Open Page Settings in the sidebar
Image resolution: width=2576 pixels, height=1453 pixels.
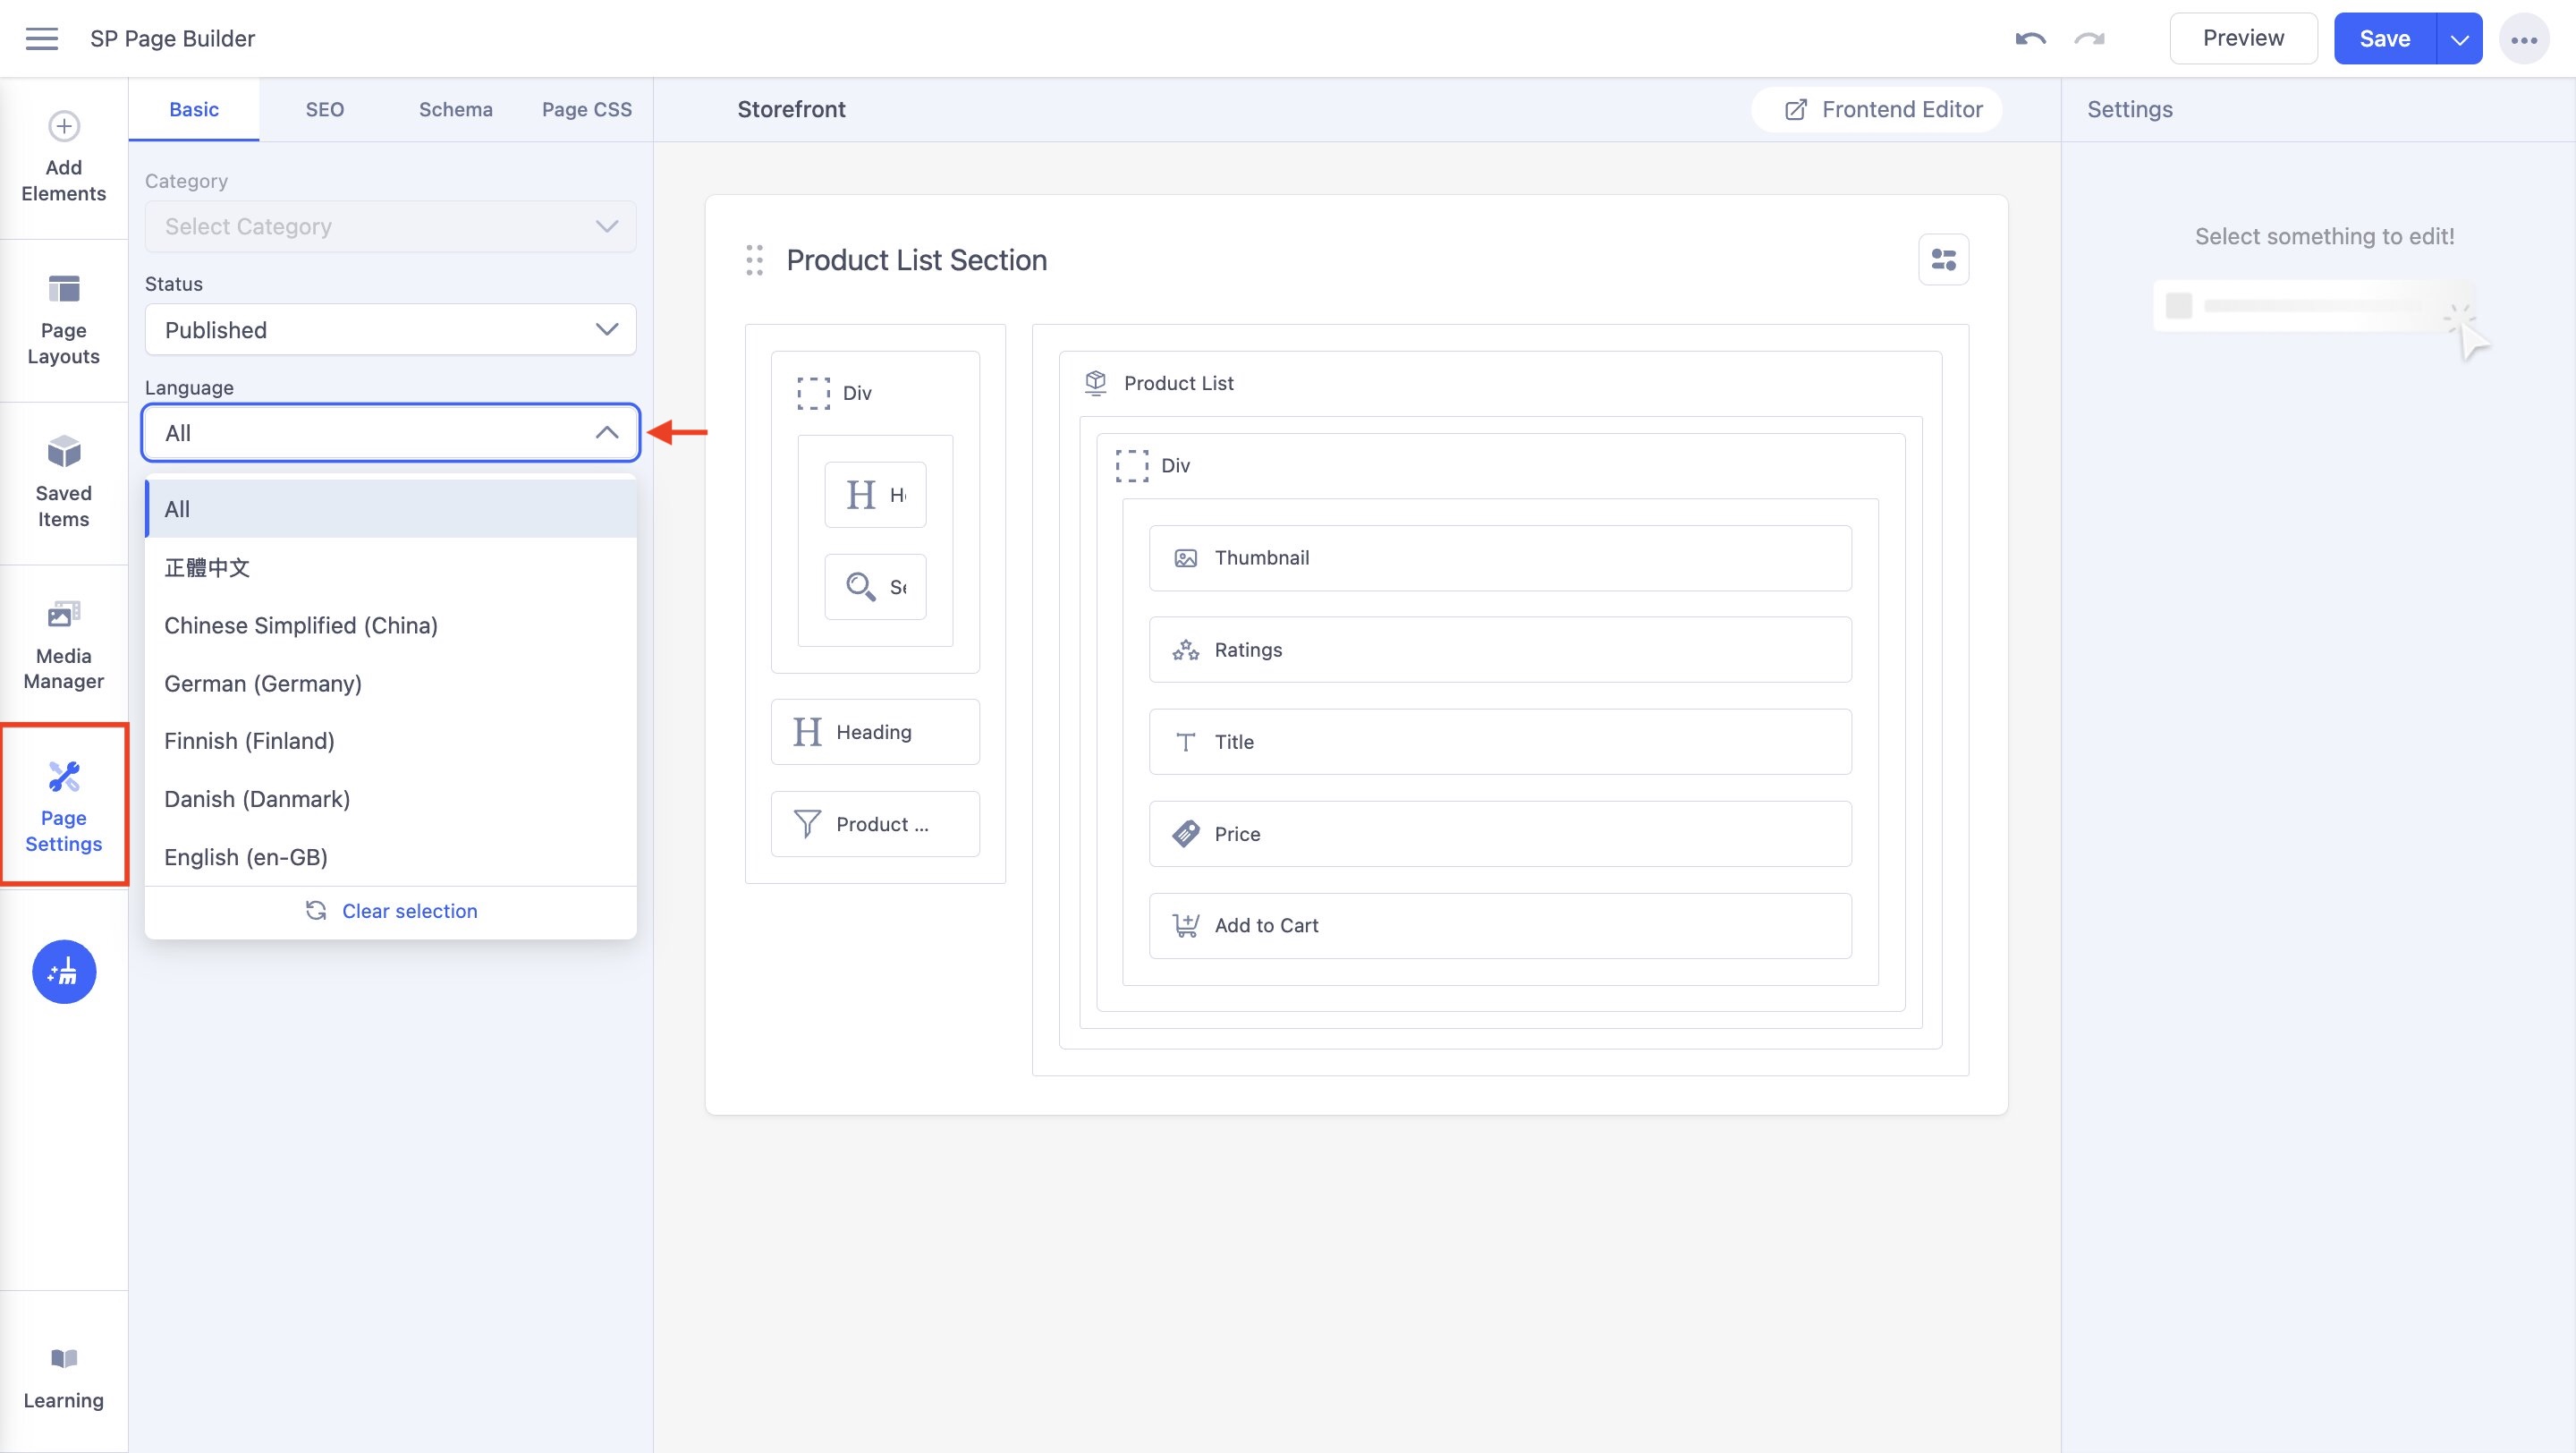pyautogui.click(x=64, y=806)
